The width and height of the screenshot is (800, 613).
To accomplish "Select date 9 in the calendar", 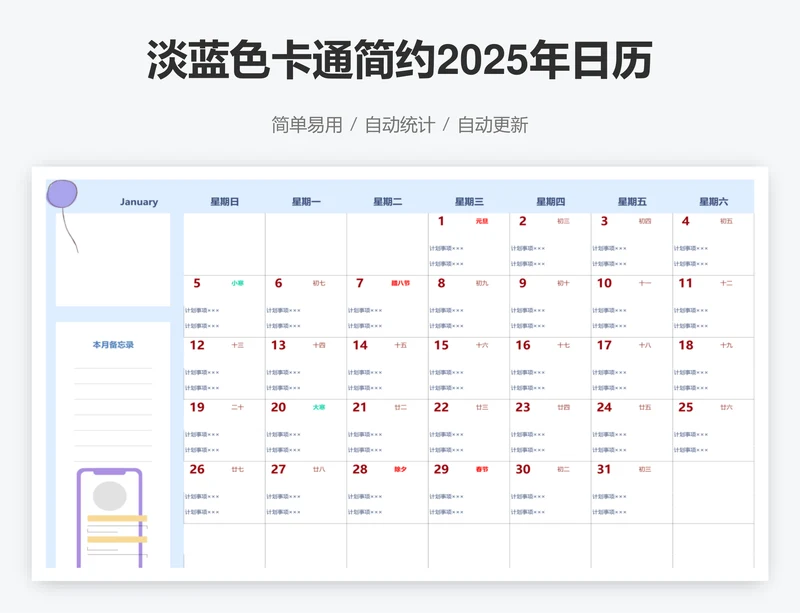I will pyautogui.click(x=522, y=283).
